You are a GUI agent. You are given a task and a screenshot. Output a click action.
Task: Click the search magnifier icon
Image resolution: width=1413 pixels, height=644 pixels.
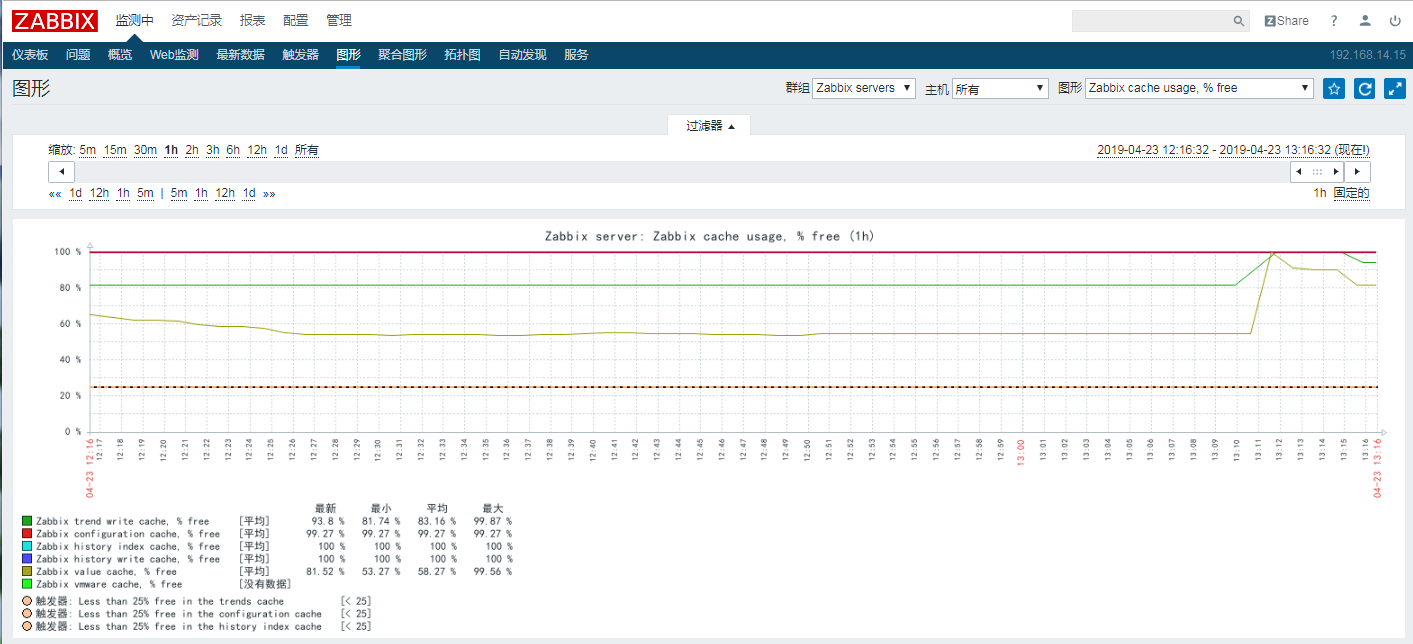point(1239,21)
